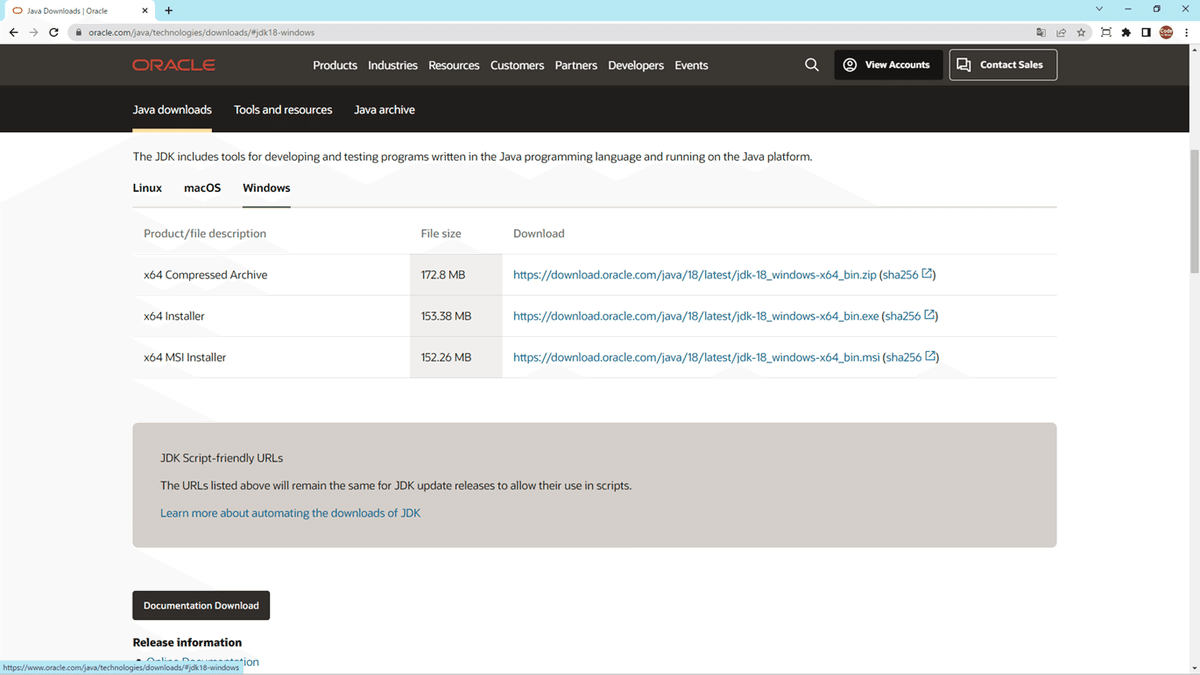Click the Release information heading
The image size is (1200, 675).
(x=187, y=642)
